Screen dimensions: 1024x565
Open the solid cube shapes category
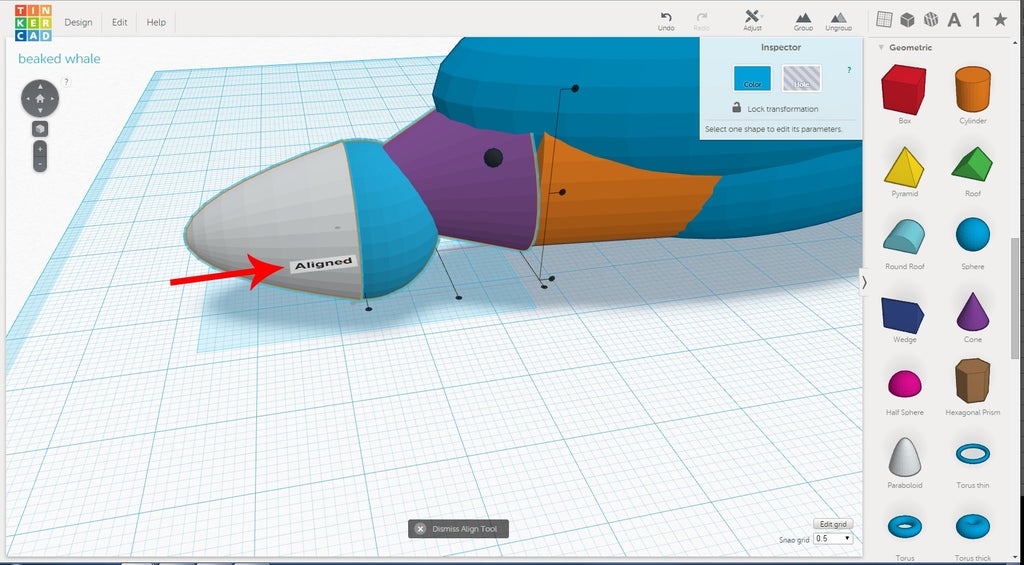[907, 20]
